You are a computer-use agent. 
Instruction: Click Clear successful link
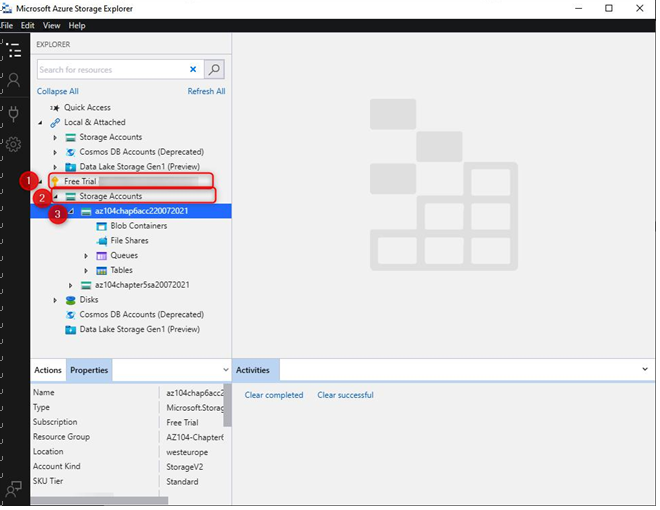pyautogui.click(x=345, y=395)
